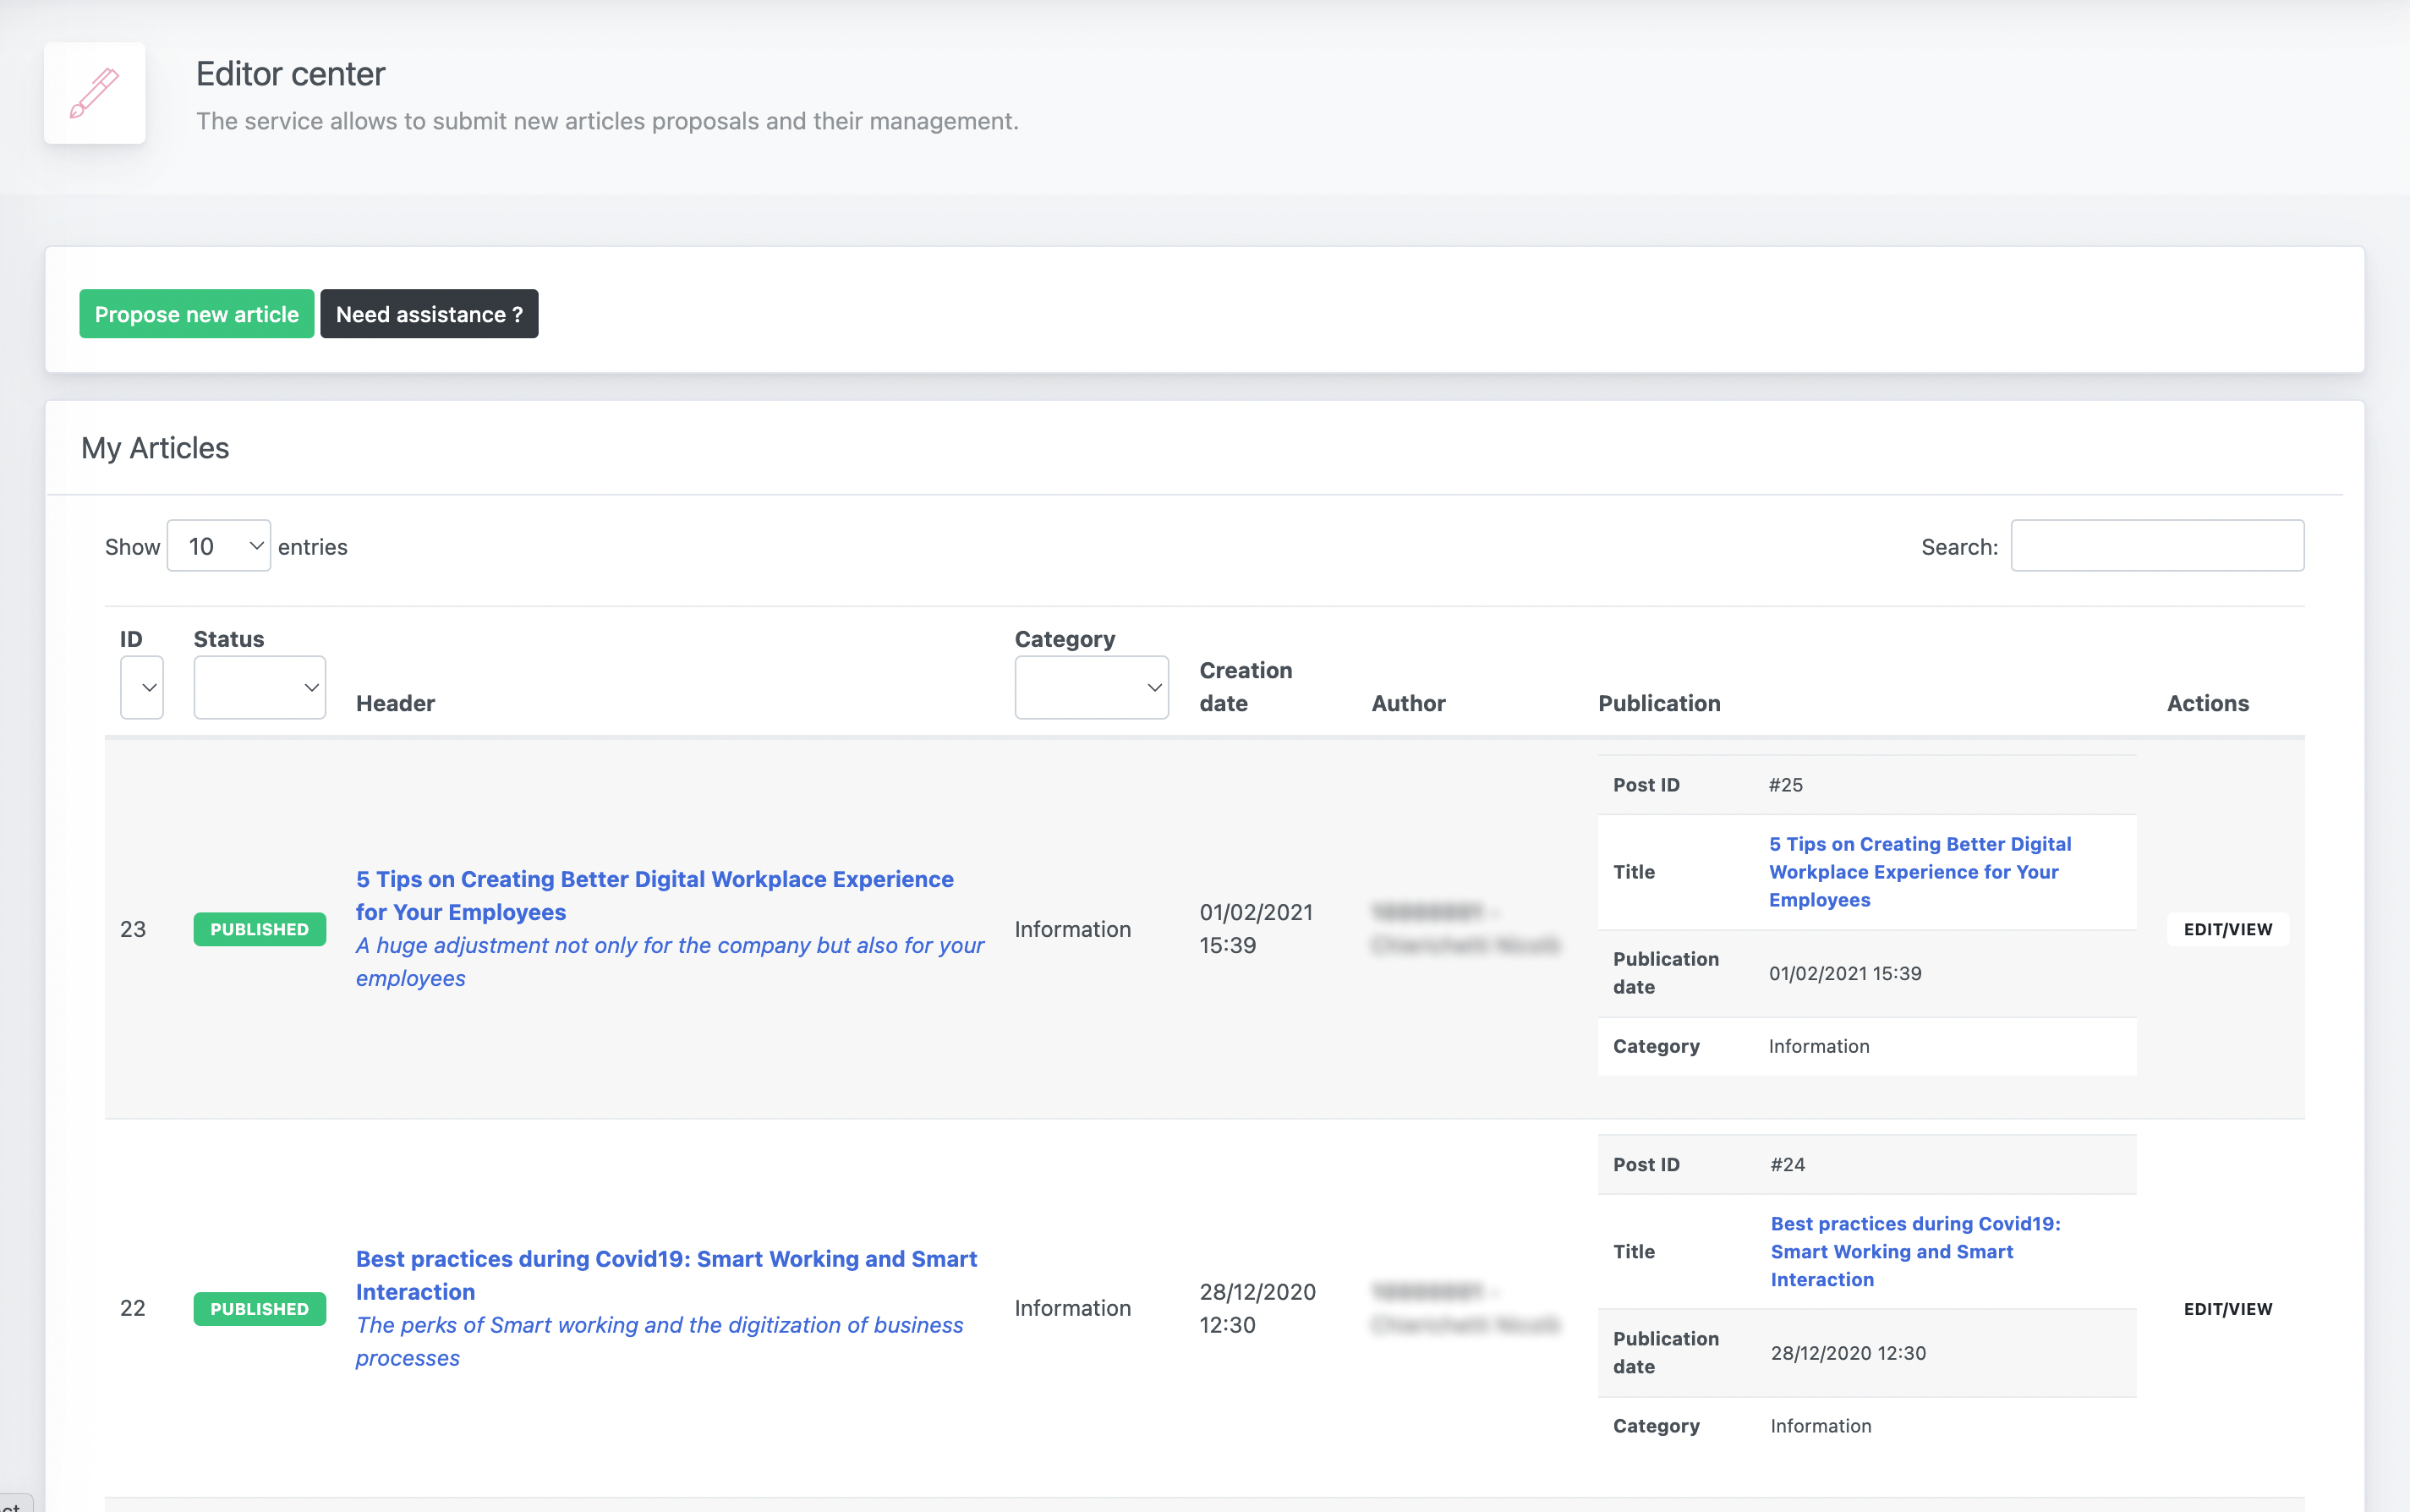The width and height of the screenshot is (2410, 1512).
Task: Click EDIT/VIEW for article 22
Action: point(2227,1309)
